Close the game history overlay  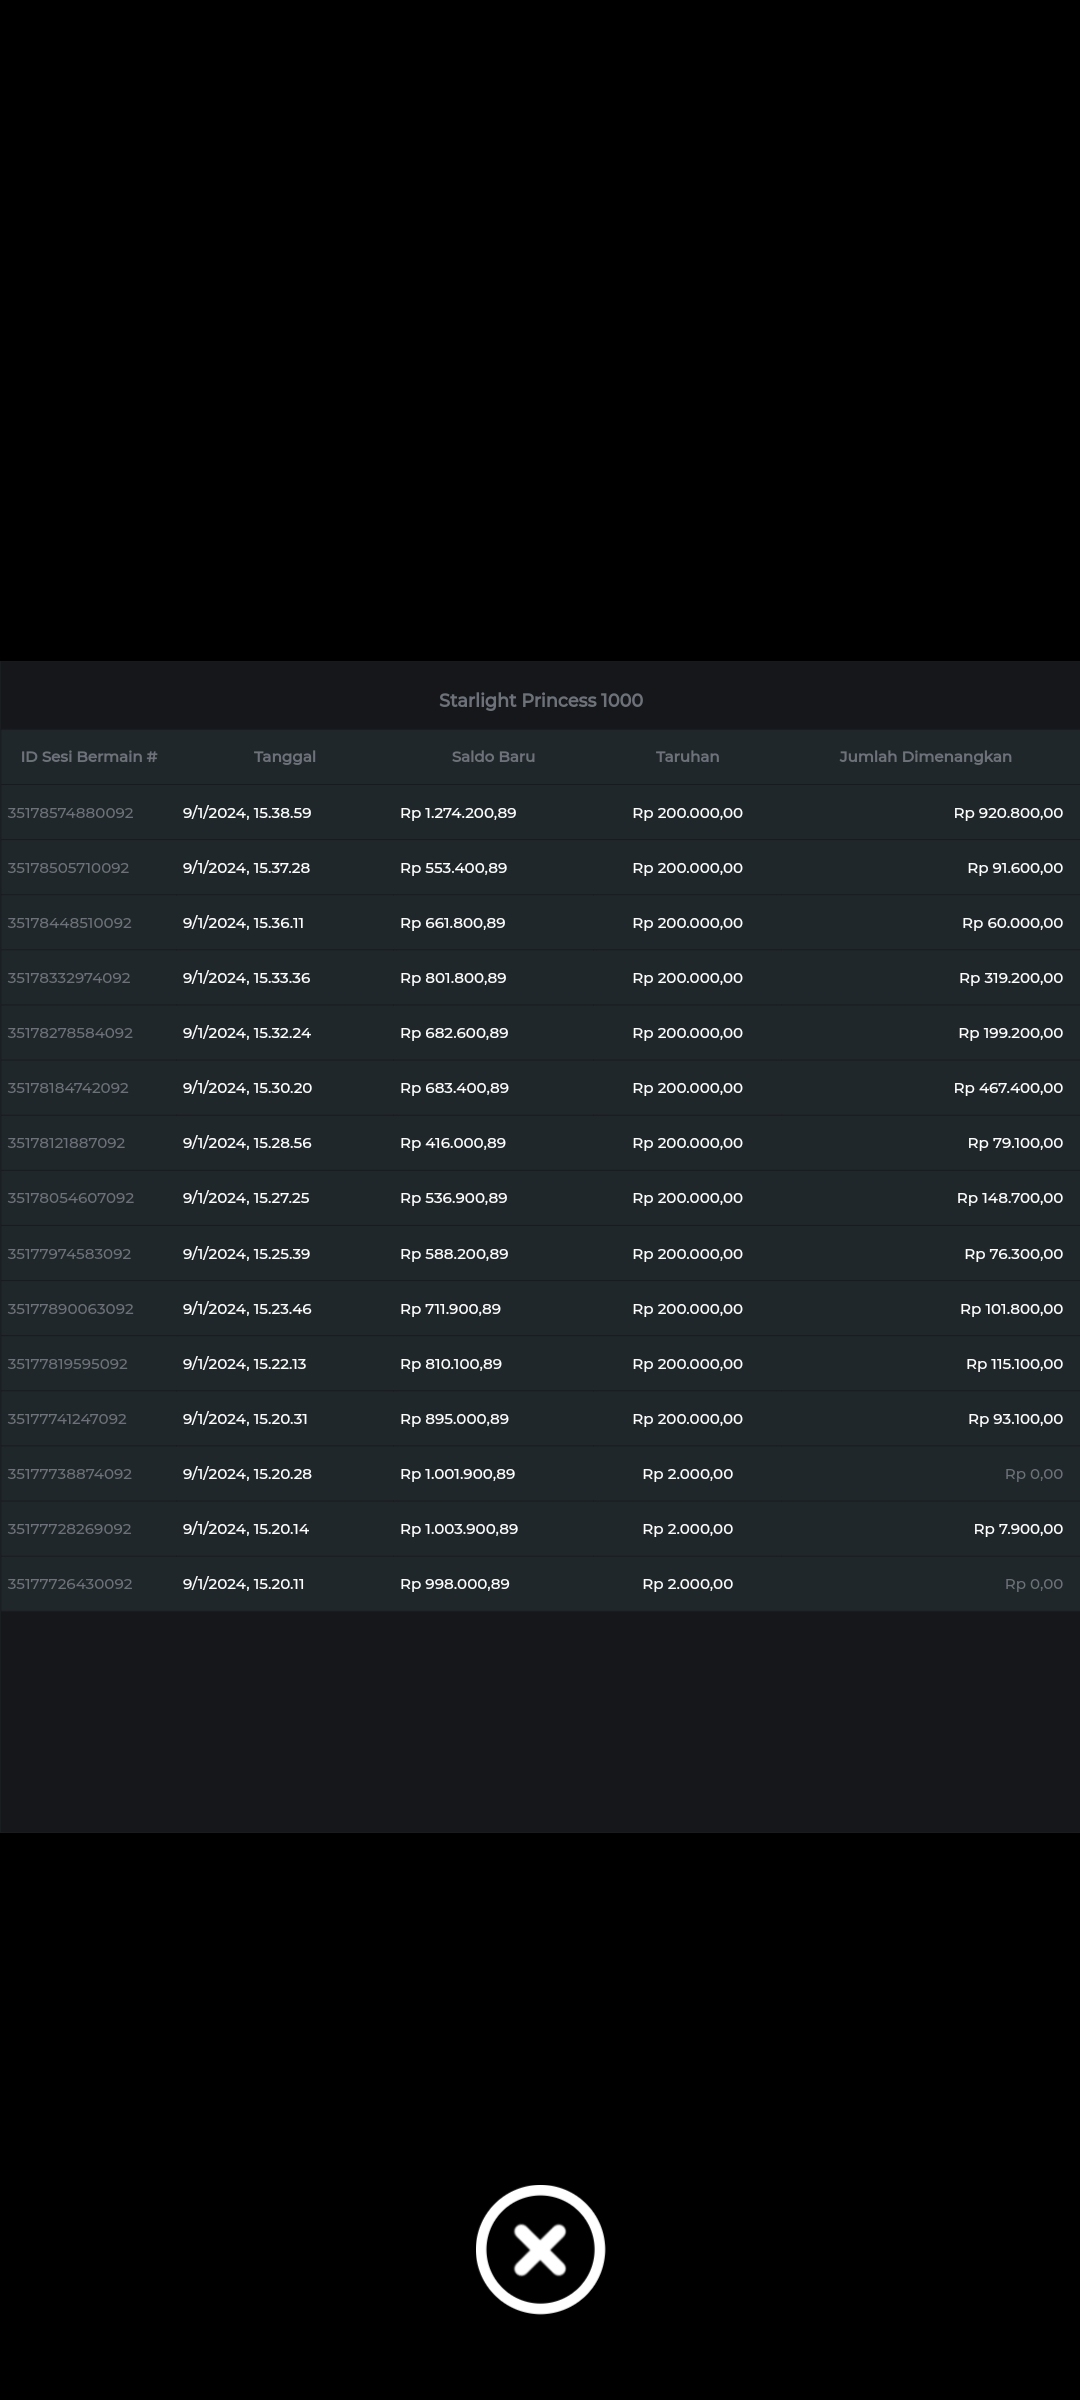coord(540,2249)
